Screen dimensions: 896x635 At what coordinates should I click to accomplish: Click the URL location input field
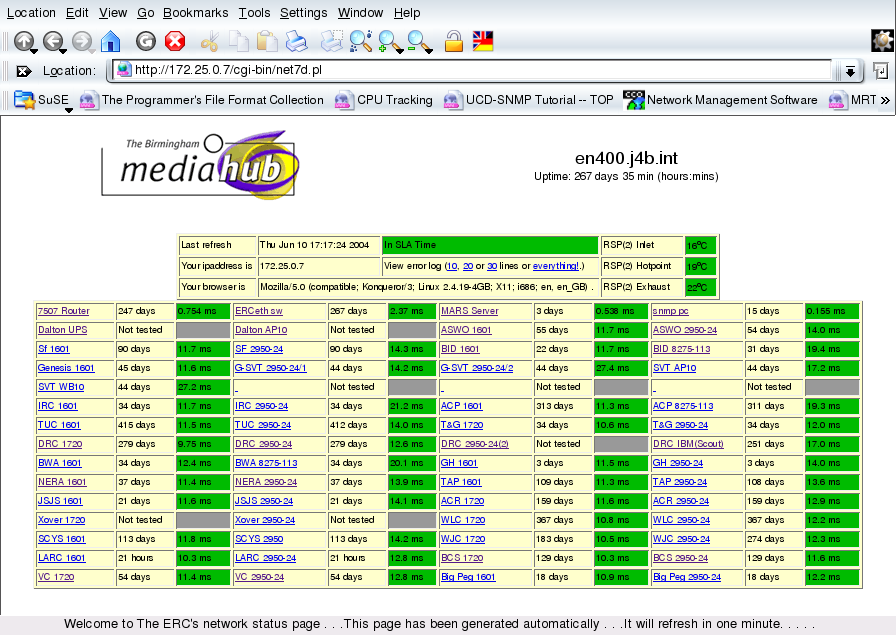[472, 70]
